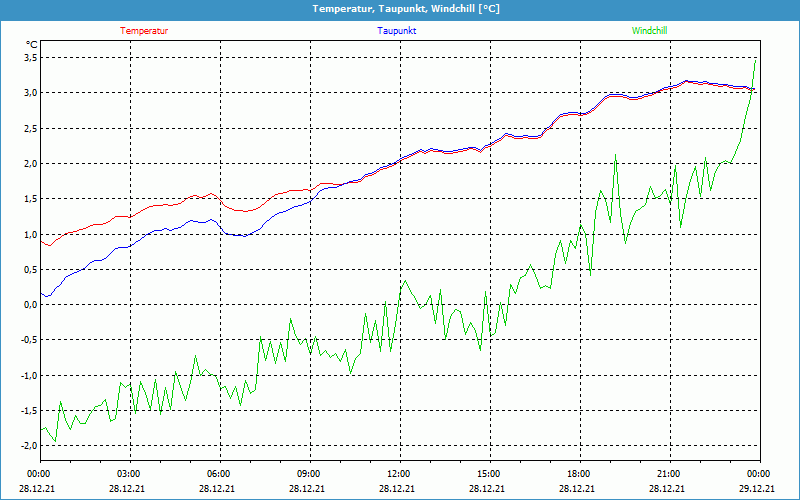Screen dimensions: 800x500
Task: Click the -0,5 y-axis value
Action: (29, 340)
